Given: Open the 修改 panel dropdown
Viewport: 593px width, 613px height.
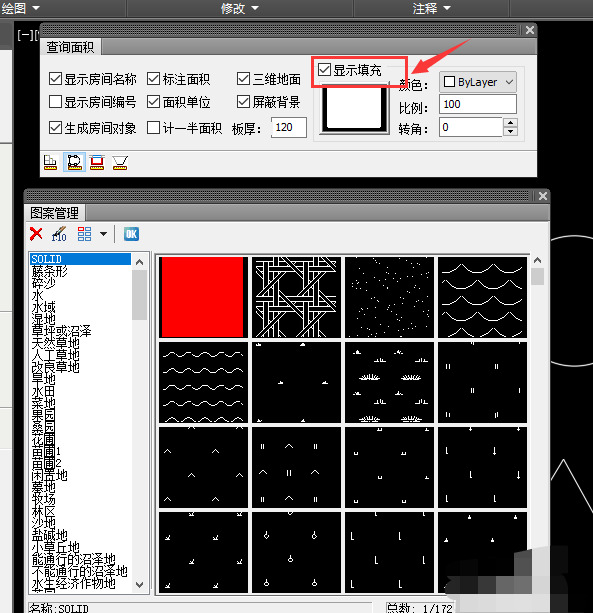Looking at the screenshot, I should (x=240, y=8).
